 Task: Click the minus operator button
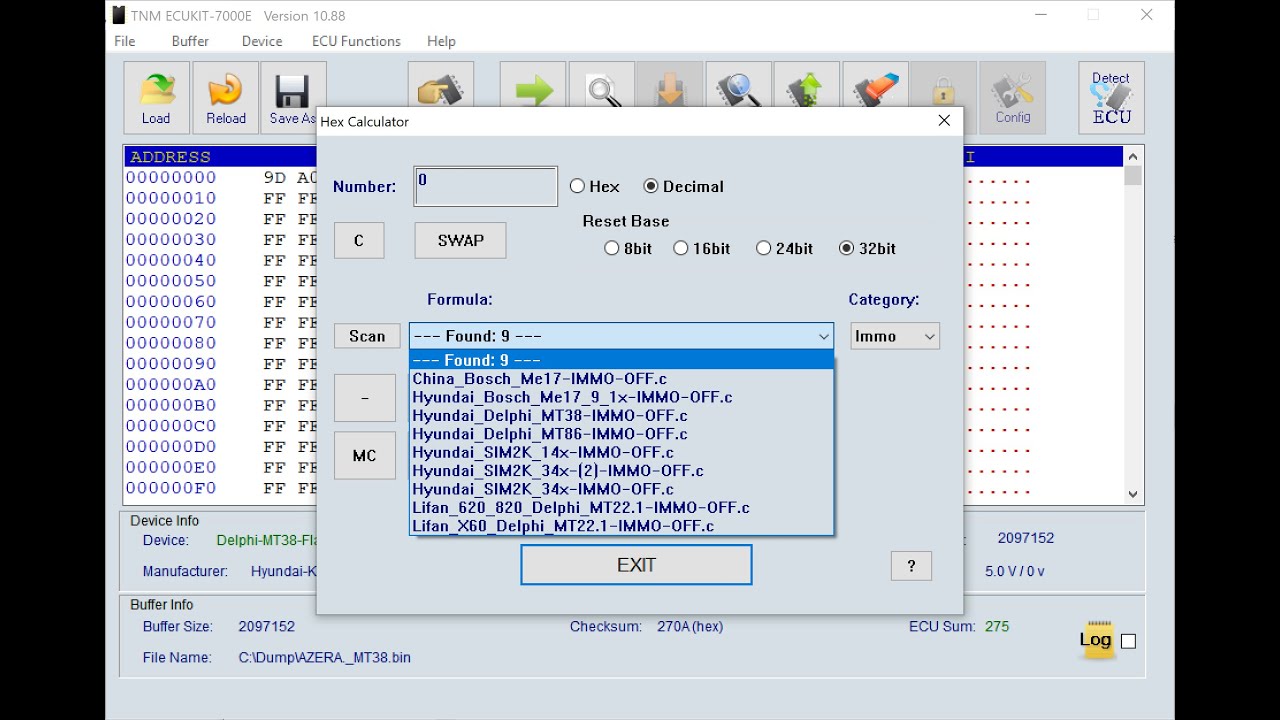(364, 398)
